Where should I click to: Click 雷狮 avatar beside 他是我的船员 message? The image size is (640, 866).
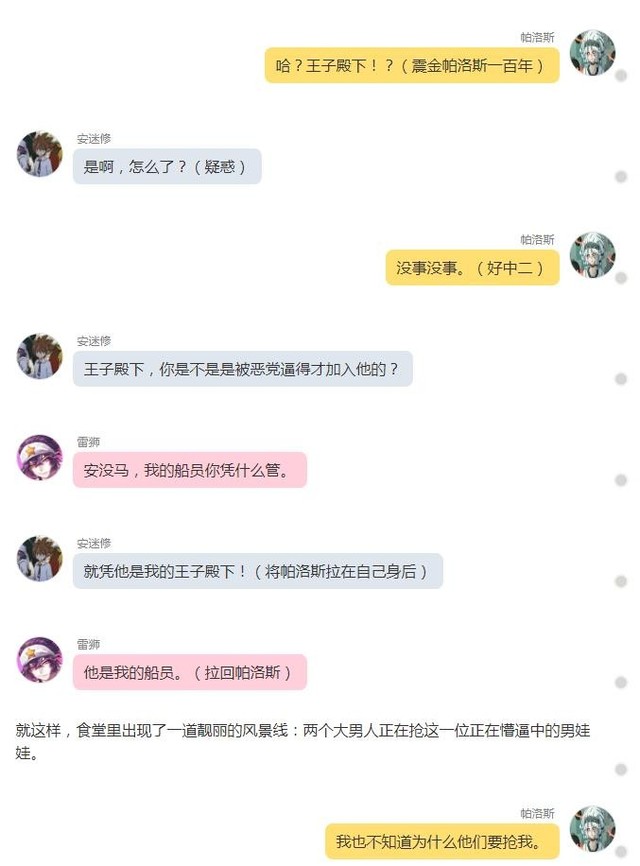[x=39, y=659]
